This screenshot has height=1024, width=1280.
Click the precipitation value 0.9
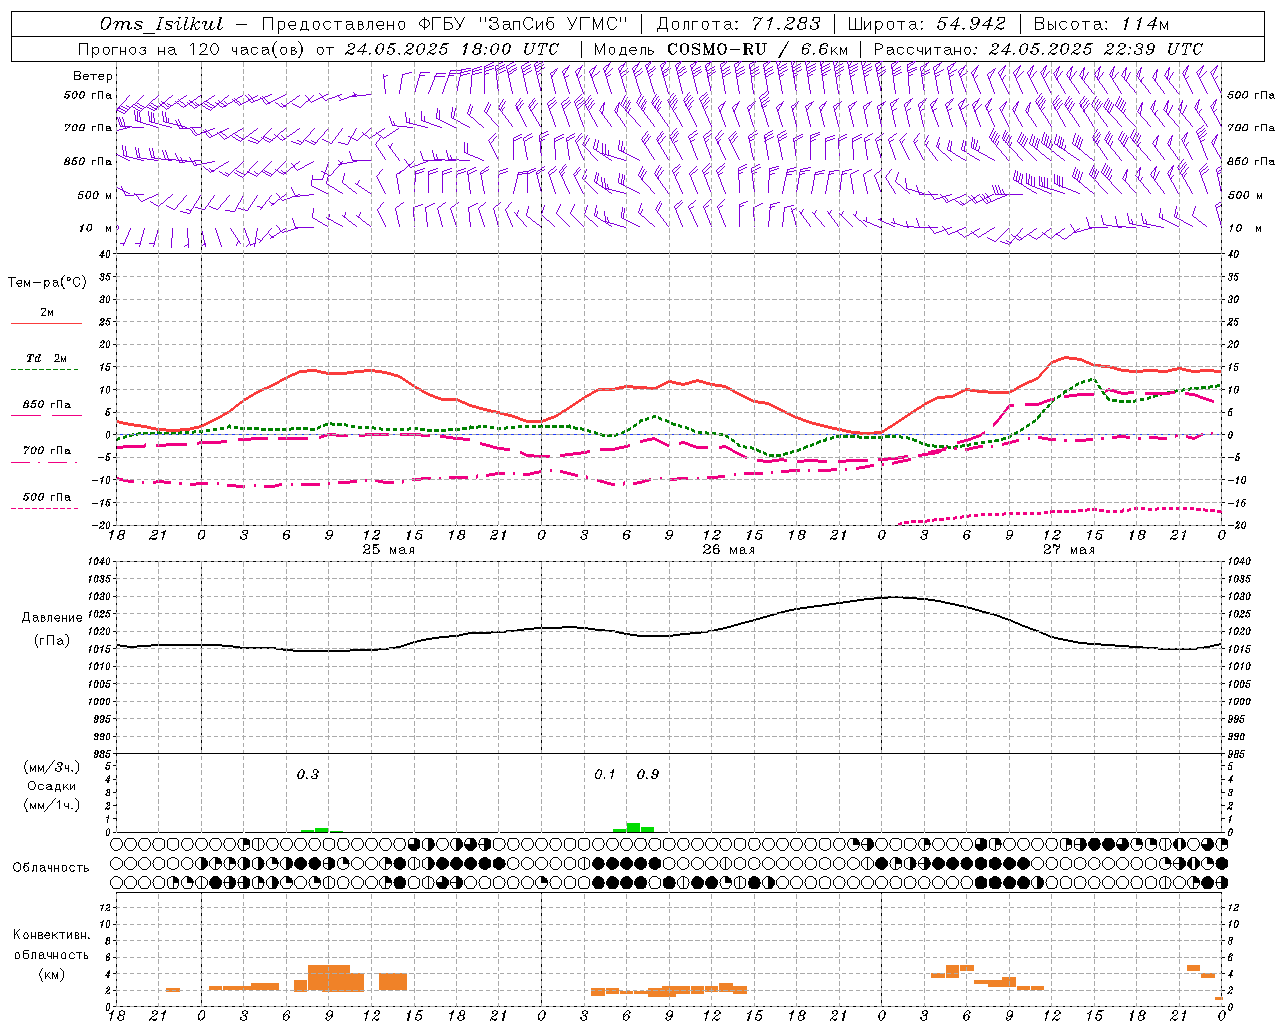[648, 775]
